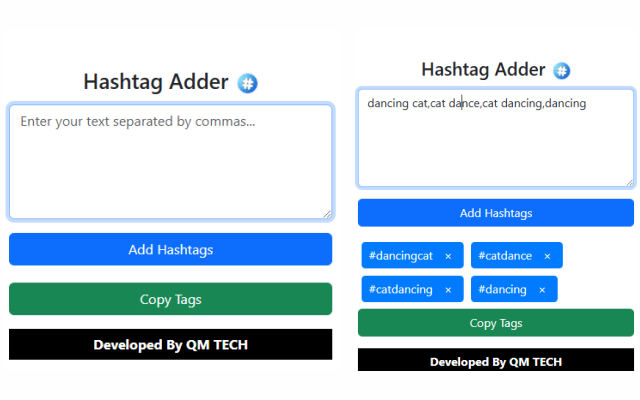Click the hashtag icon beside the larger Hashtag Adder title
This screenshot has width=640, height=400.
tap(247, 83)
